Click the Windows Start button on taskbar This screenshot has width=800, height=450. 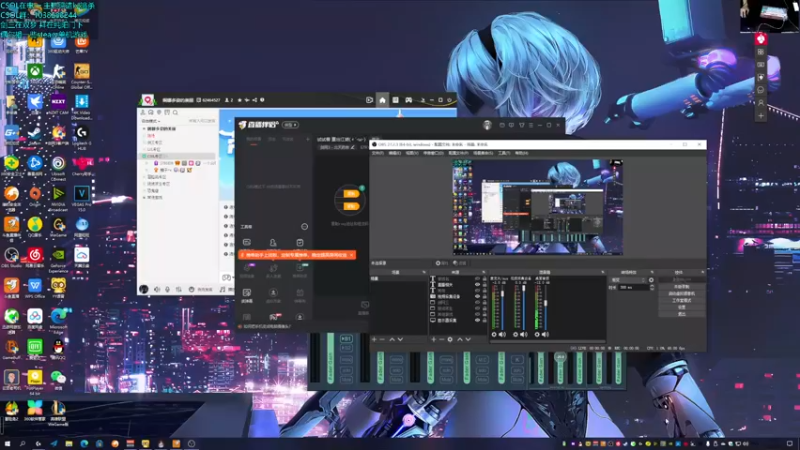coord(7,444)
